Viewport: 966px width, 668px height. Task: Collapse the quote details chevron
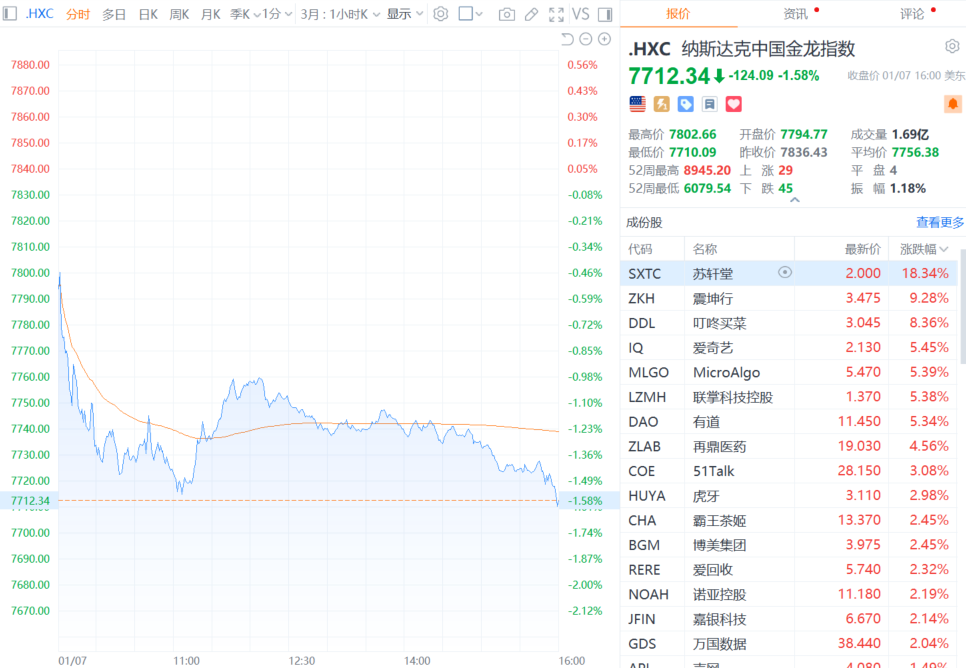click(795, 200)
